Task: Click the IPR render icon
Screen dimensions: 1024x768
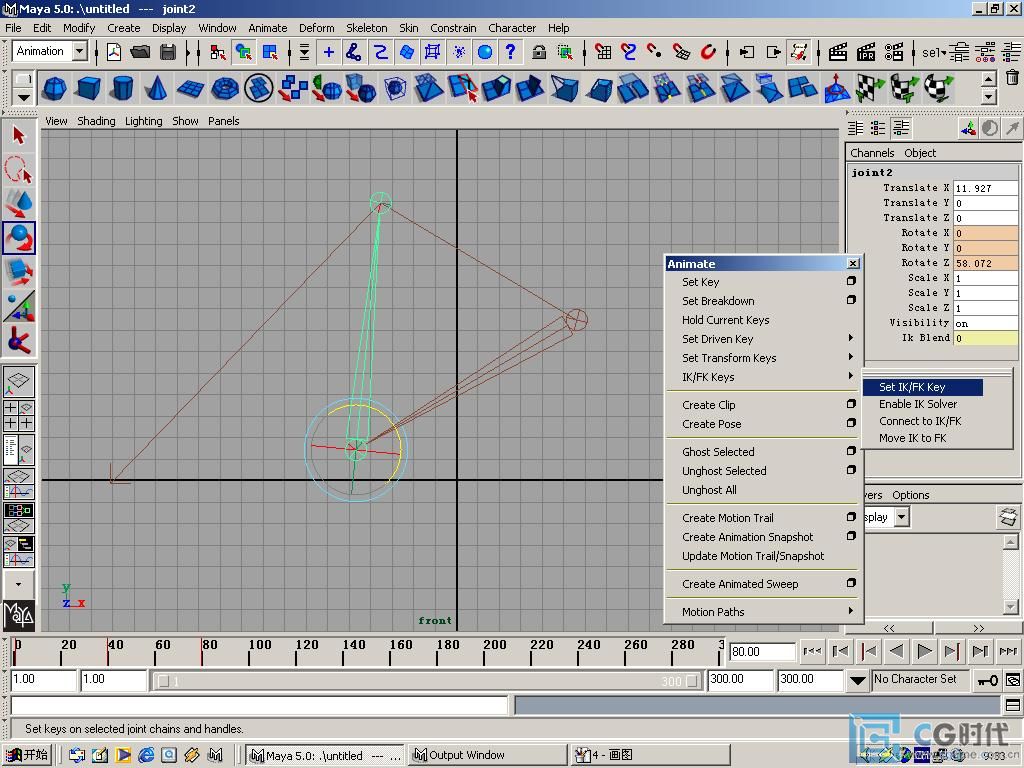Action: (866, 52)
